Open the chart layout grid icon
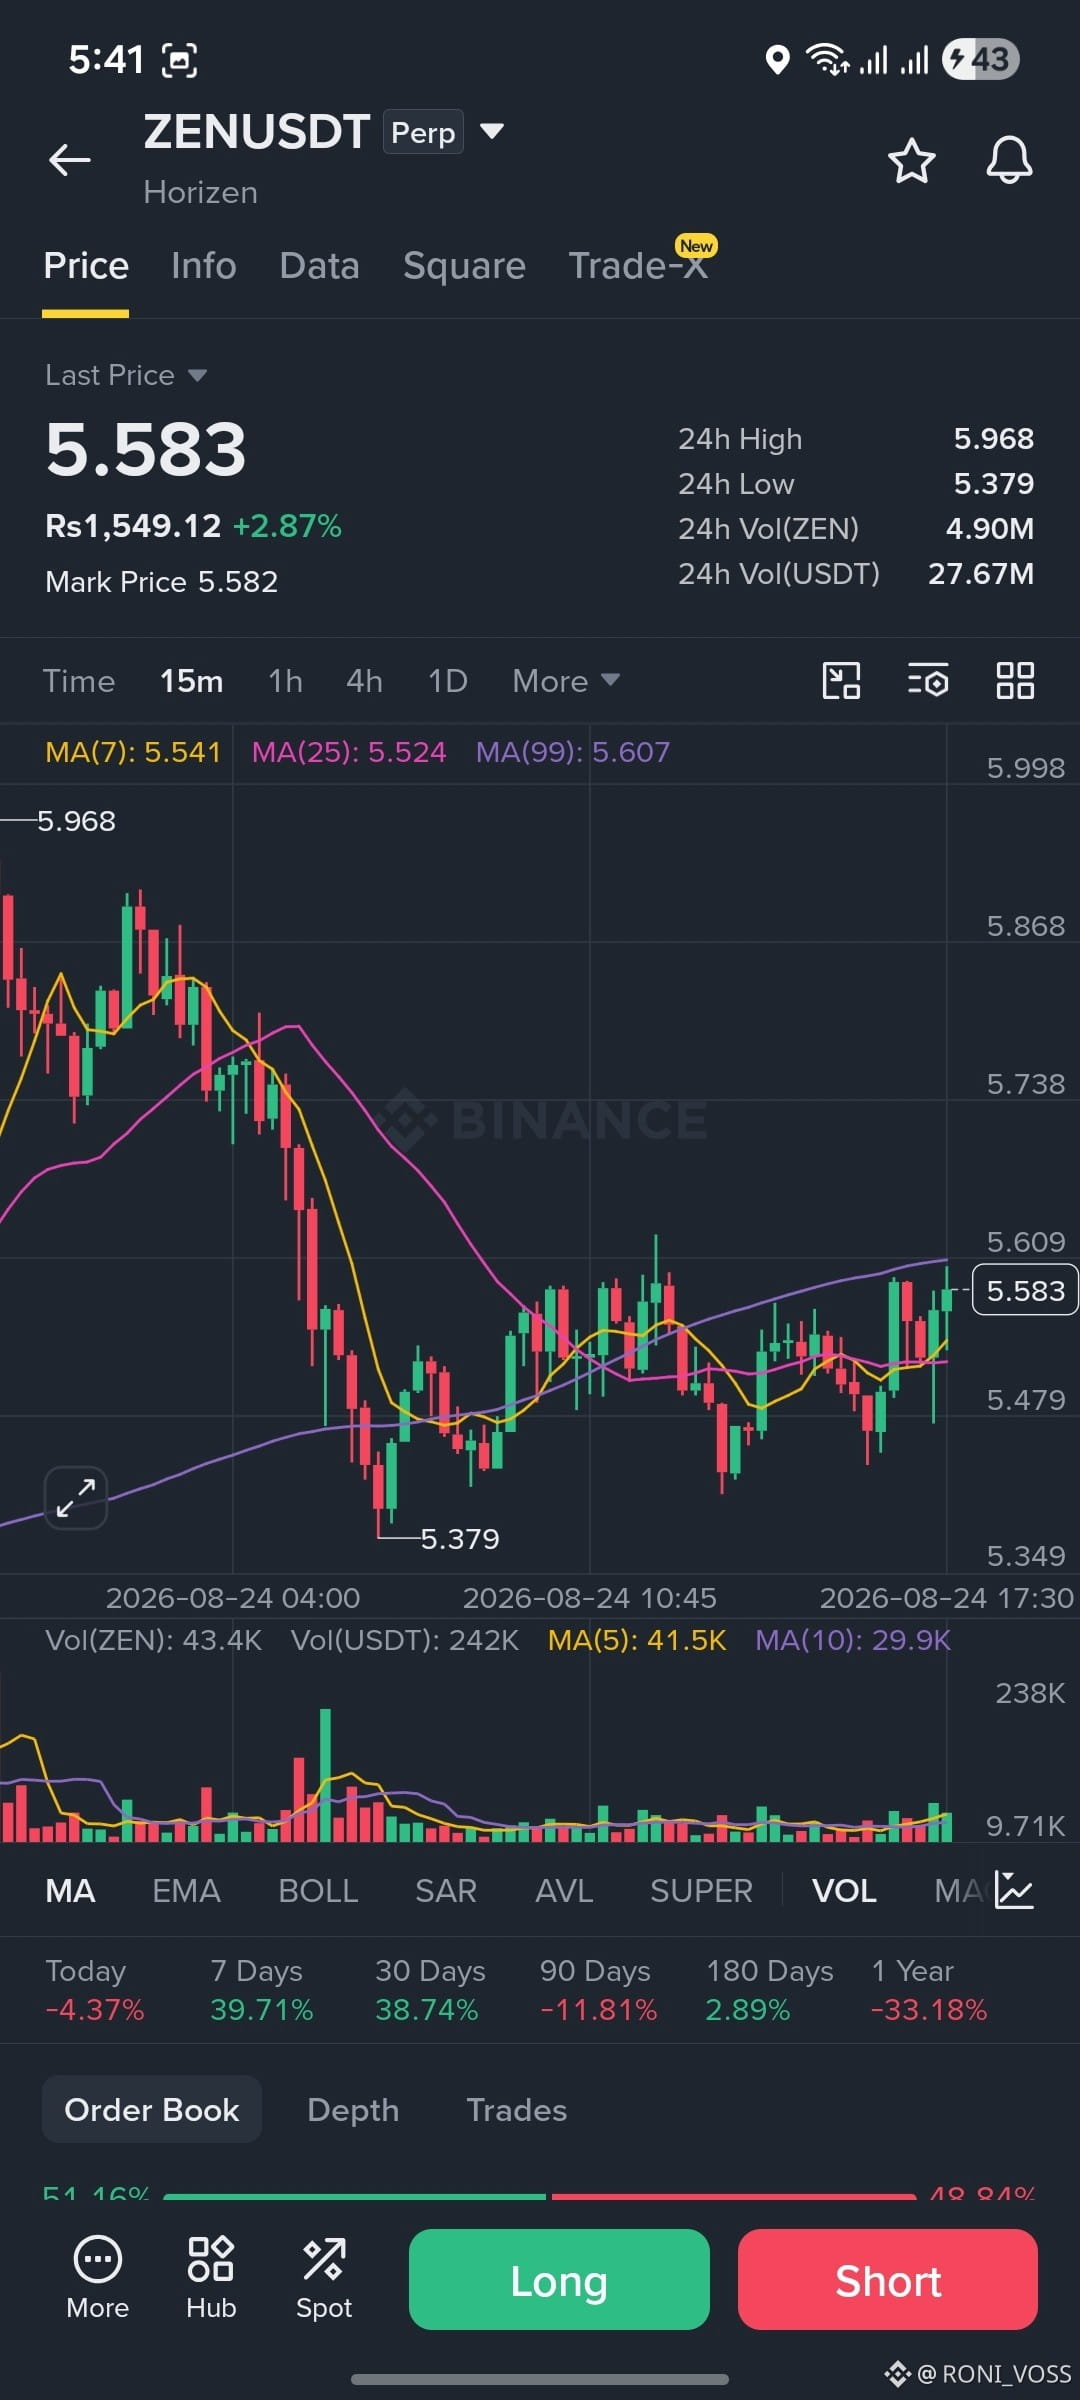This screenshot has height=2400, width=1080. pyautogui.click(x=1015, y=681)
